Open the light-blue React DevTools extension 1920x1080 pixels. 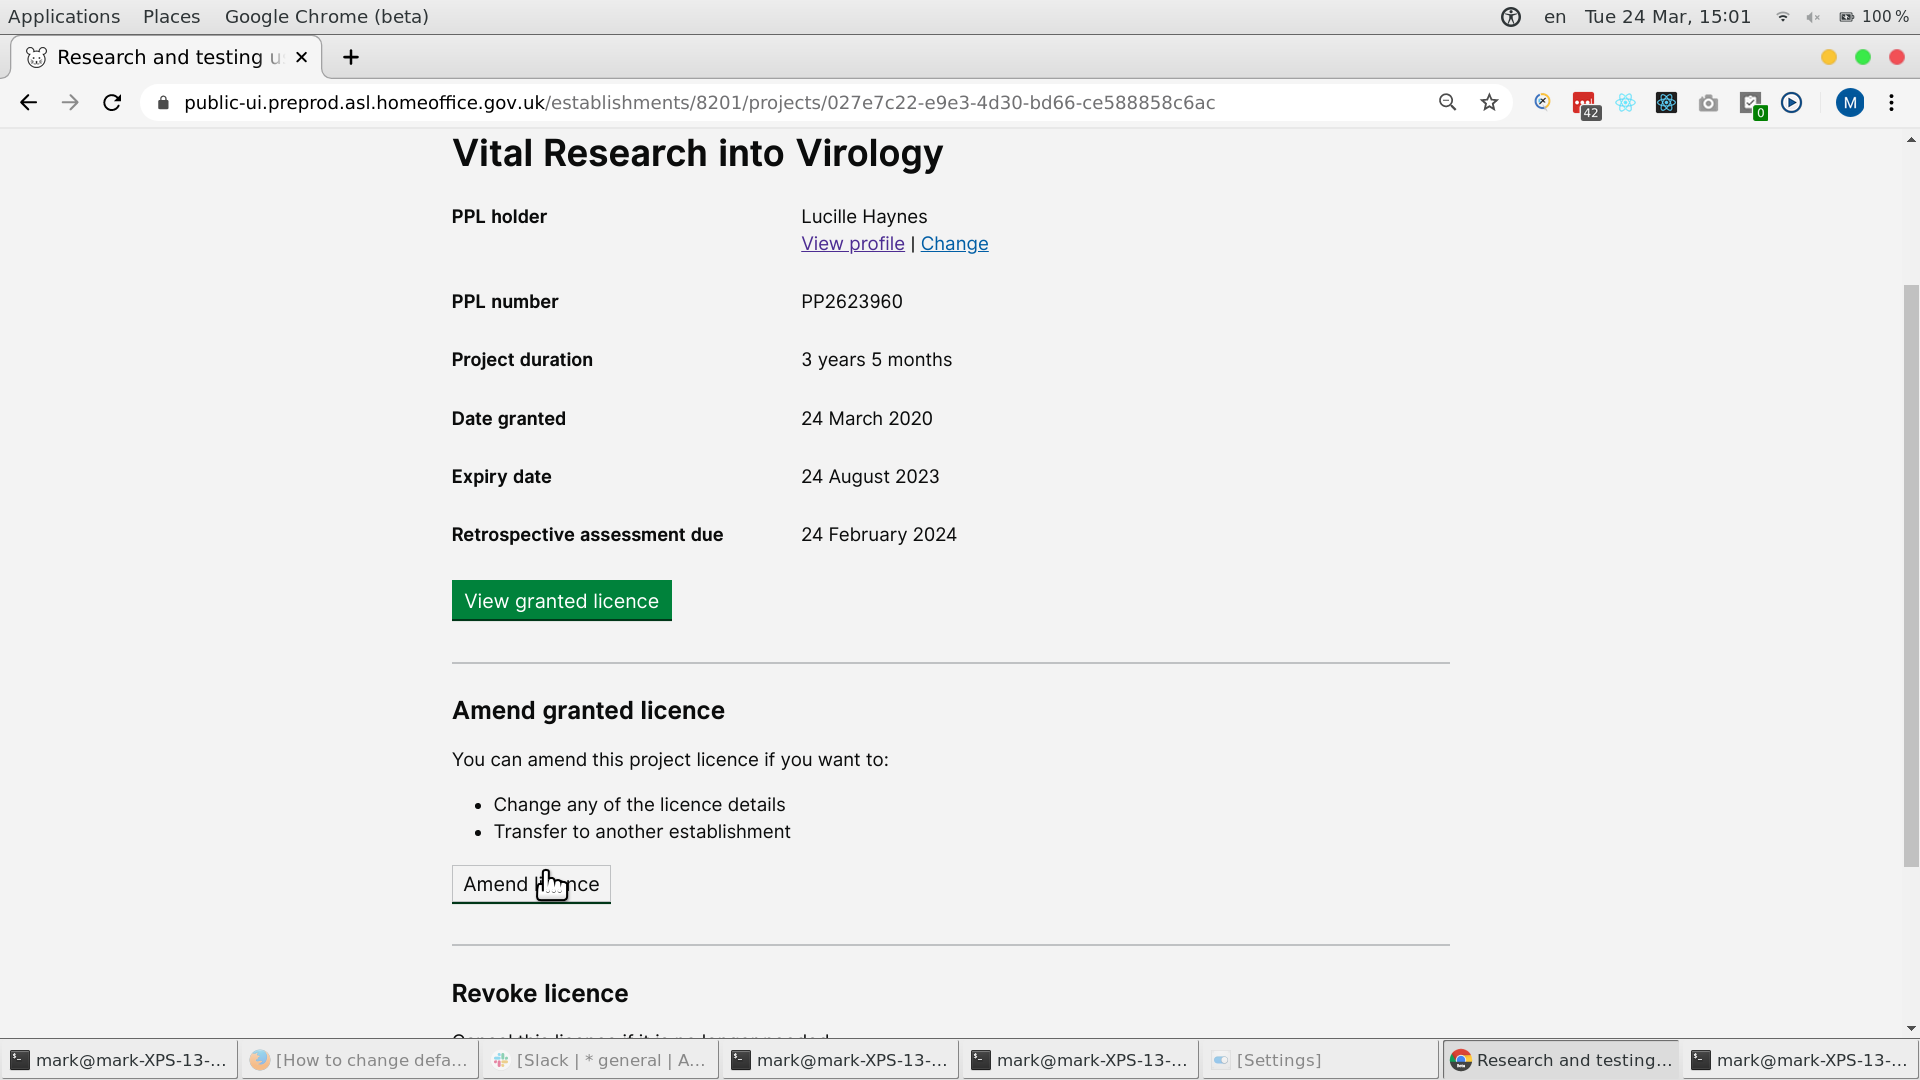tap(1625, 103)
